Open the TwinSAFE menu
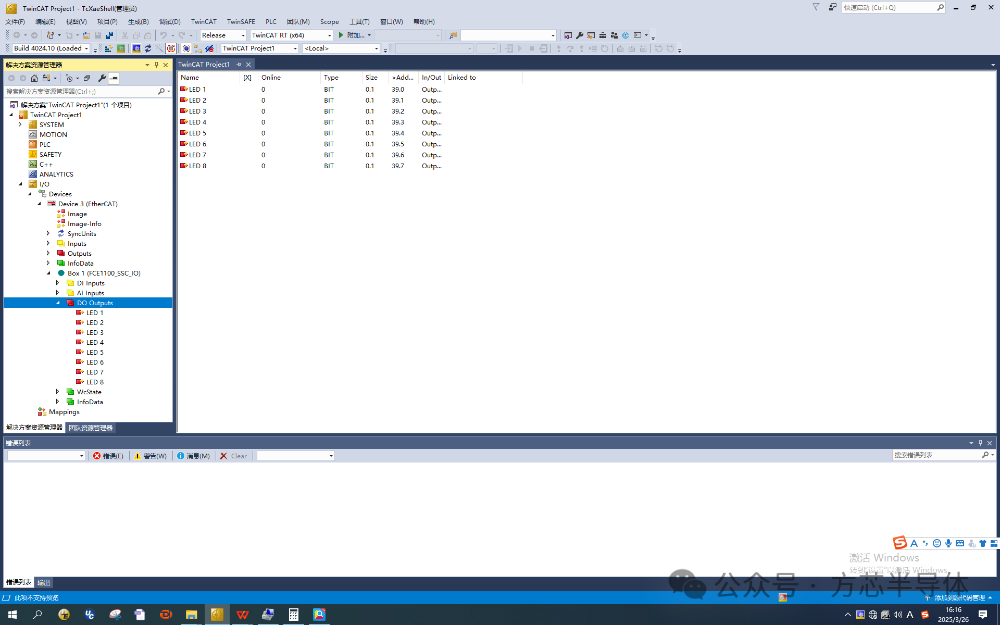This screenshot has height=625, width=1000. (x=241, y=22)
